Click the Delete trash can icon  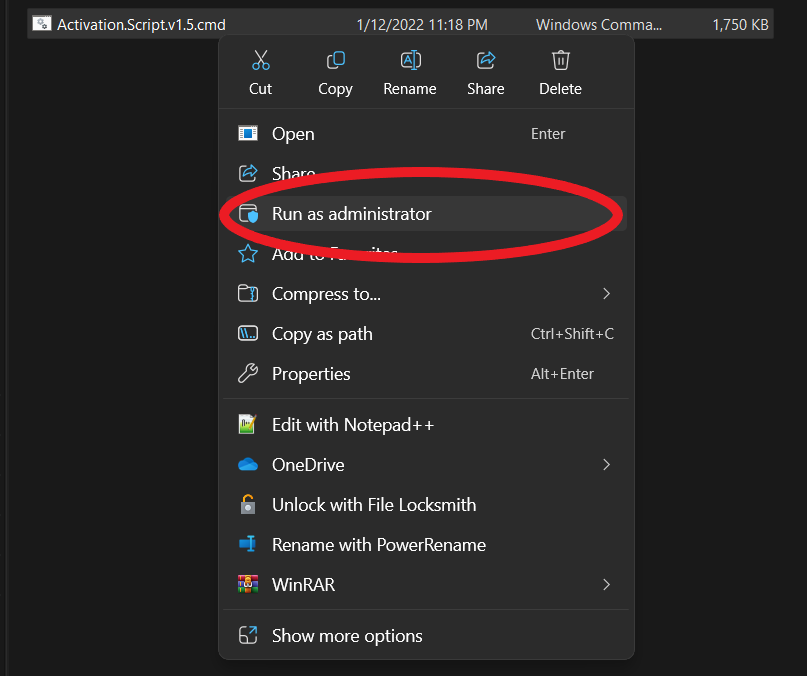[x=561, y=61]
